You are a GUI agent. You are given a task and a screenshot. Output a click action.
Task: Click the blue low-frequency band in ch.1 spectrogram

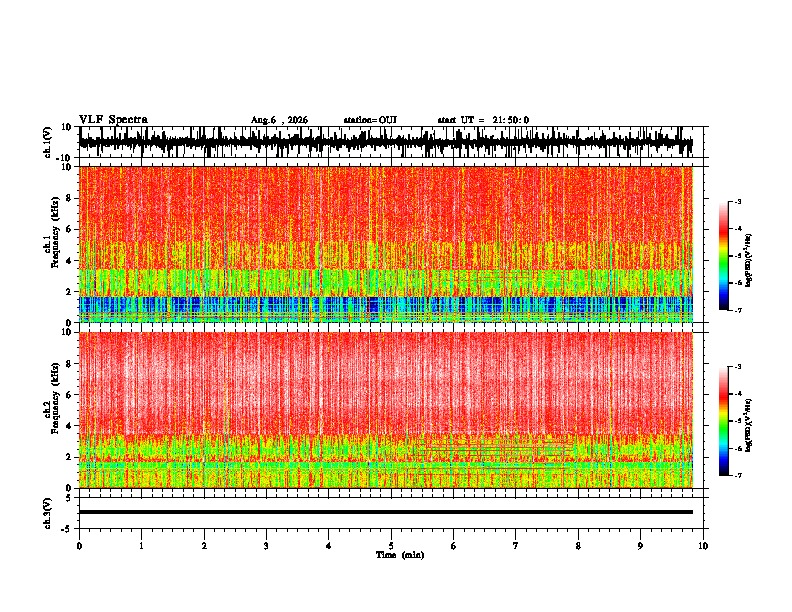[386, 306]
